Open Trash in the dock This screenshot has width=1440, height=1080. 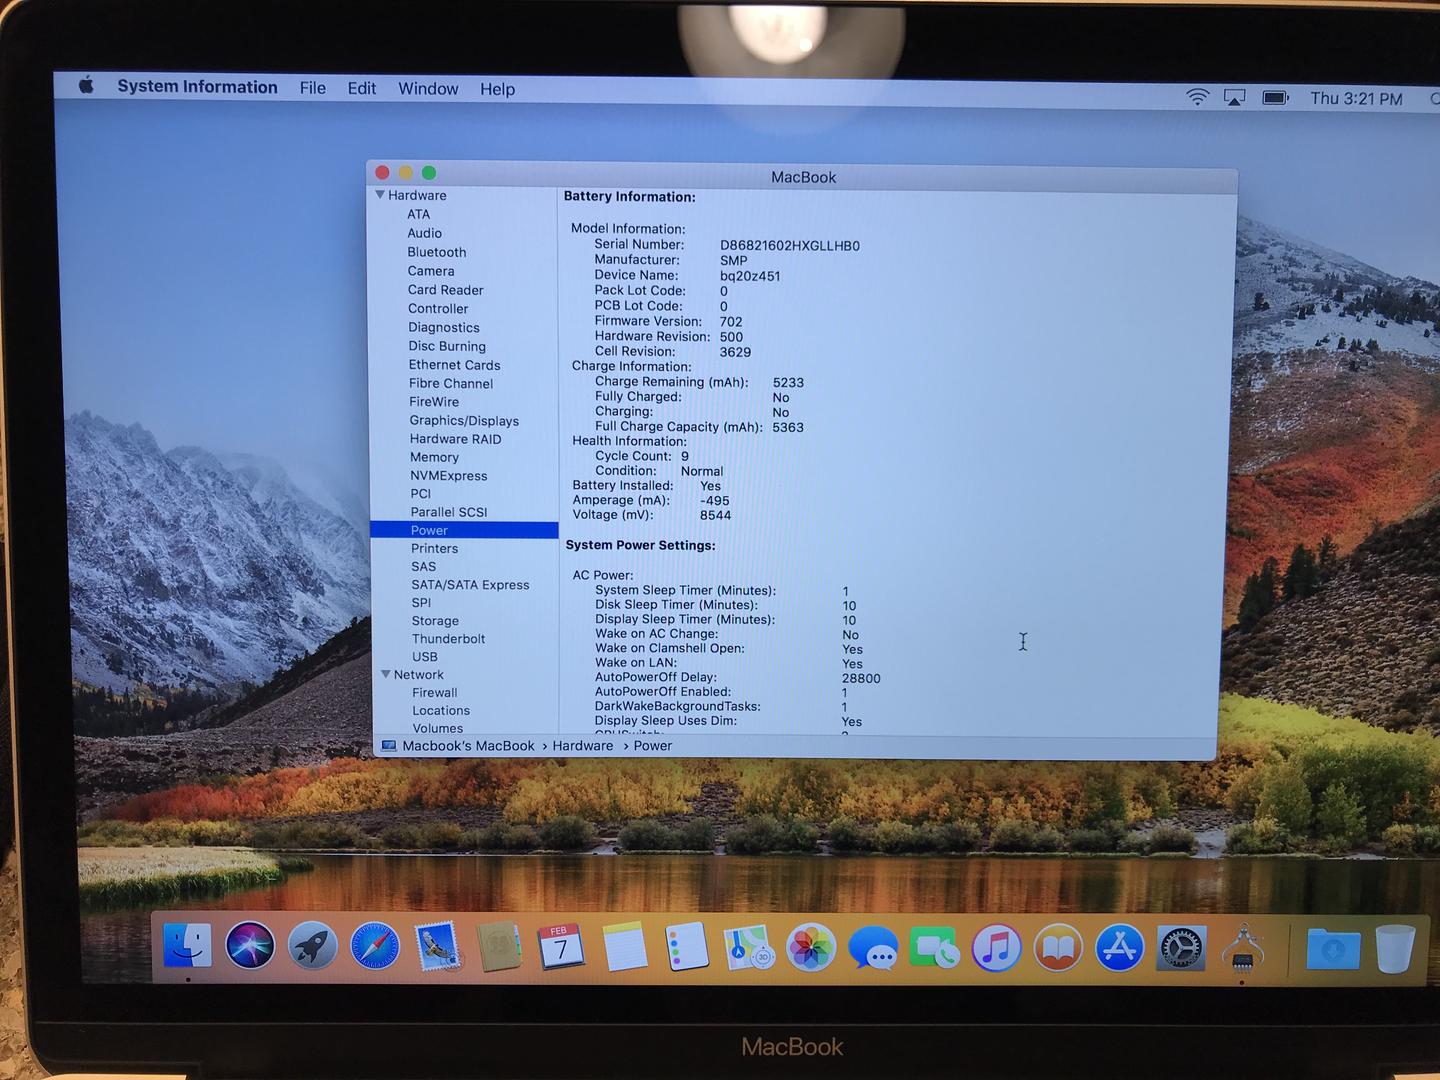[1395, 949]
